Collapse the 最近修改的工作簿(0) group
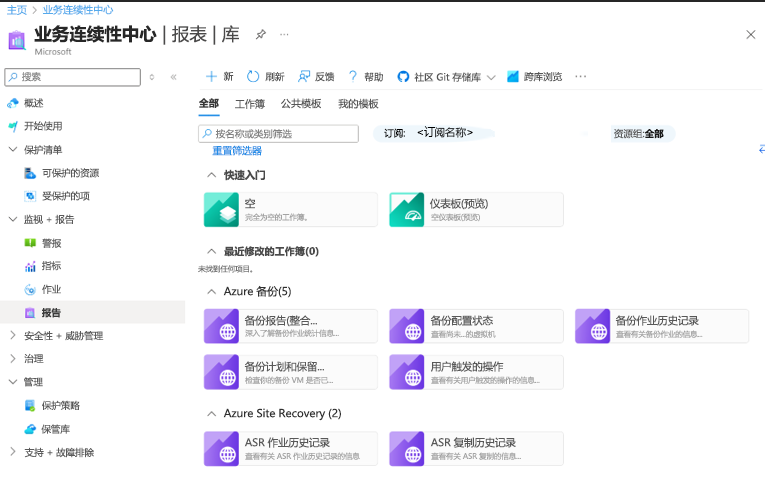Screen dimensions: 765x496 (x=211, y=252)
